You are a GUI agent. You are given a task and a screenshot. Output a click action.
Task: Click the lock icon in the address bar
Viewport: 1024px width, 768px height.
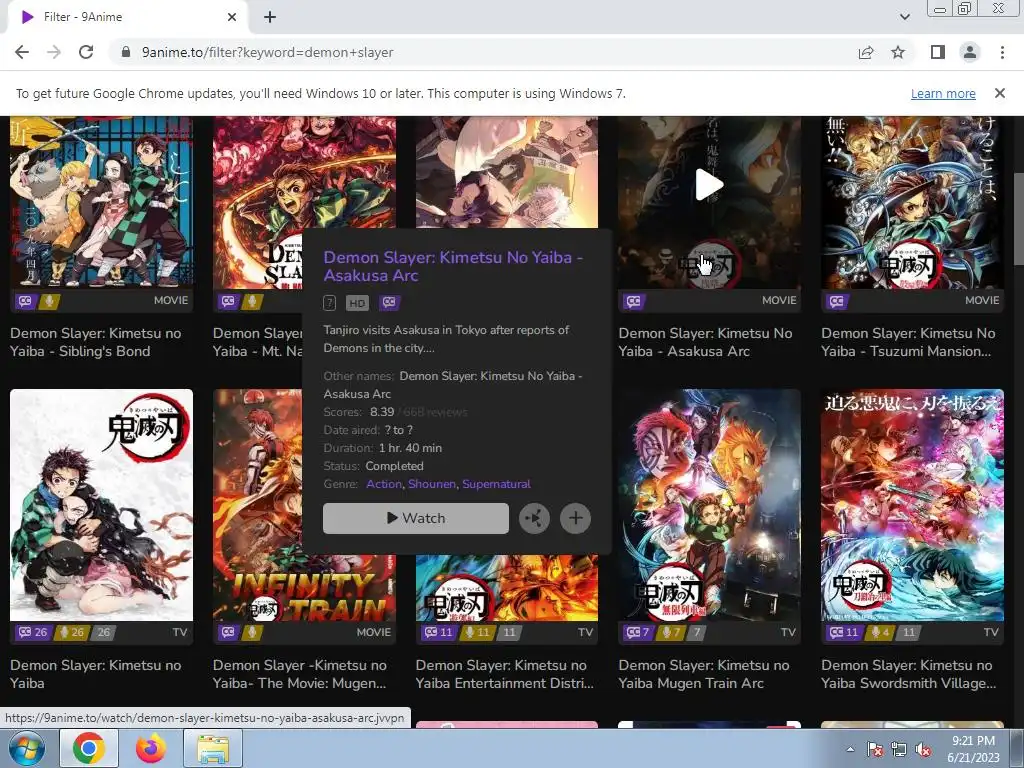tap(126, 52)
